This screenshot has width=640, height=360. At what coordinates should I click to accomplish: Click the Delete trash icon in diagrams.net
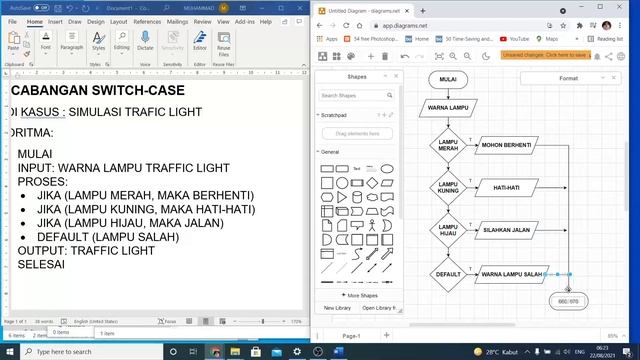(x=385, y=56)
